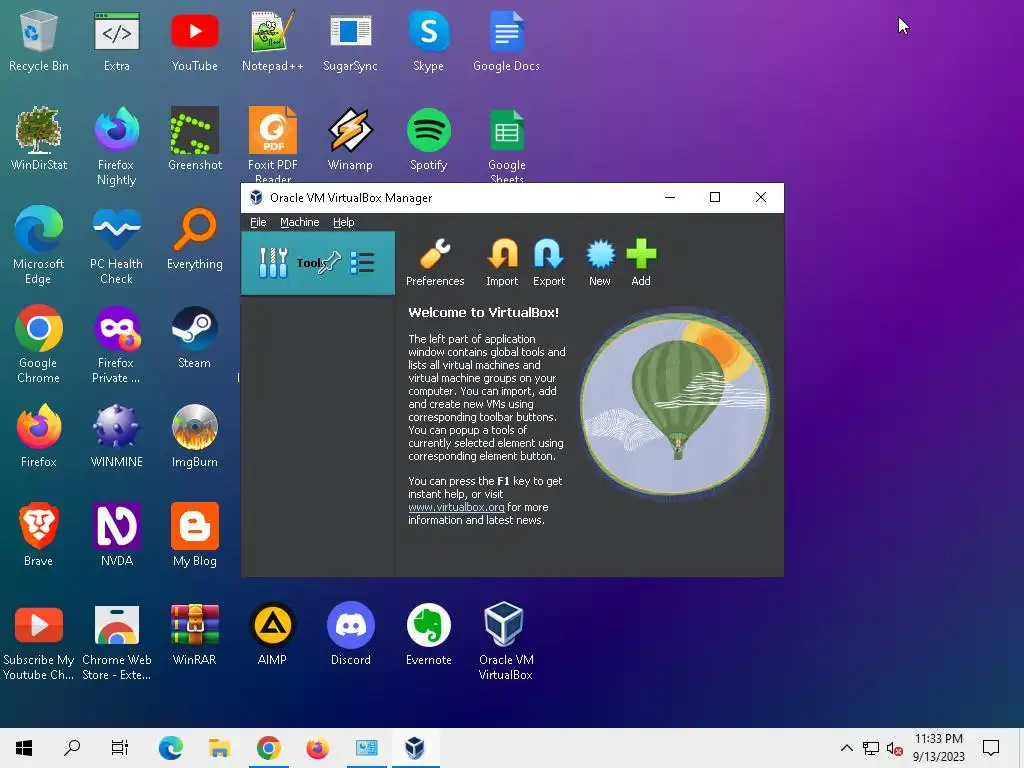Select the Spotify desktop icon
This screenshot has height=768, width=1024.
click(x=428, y=139)
